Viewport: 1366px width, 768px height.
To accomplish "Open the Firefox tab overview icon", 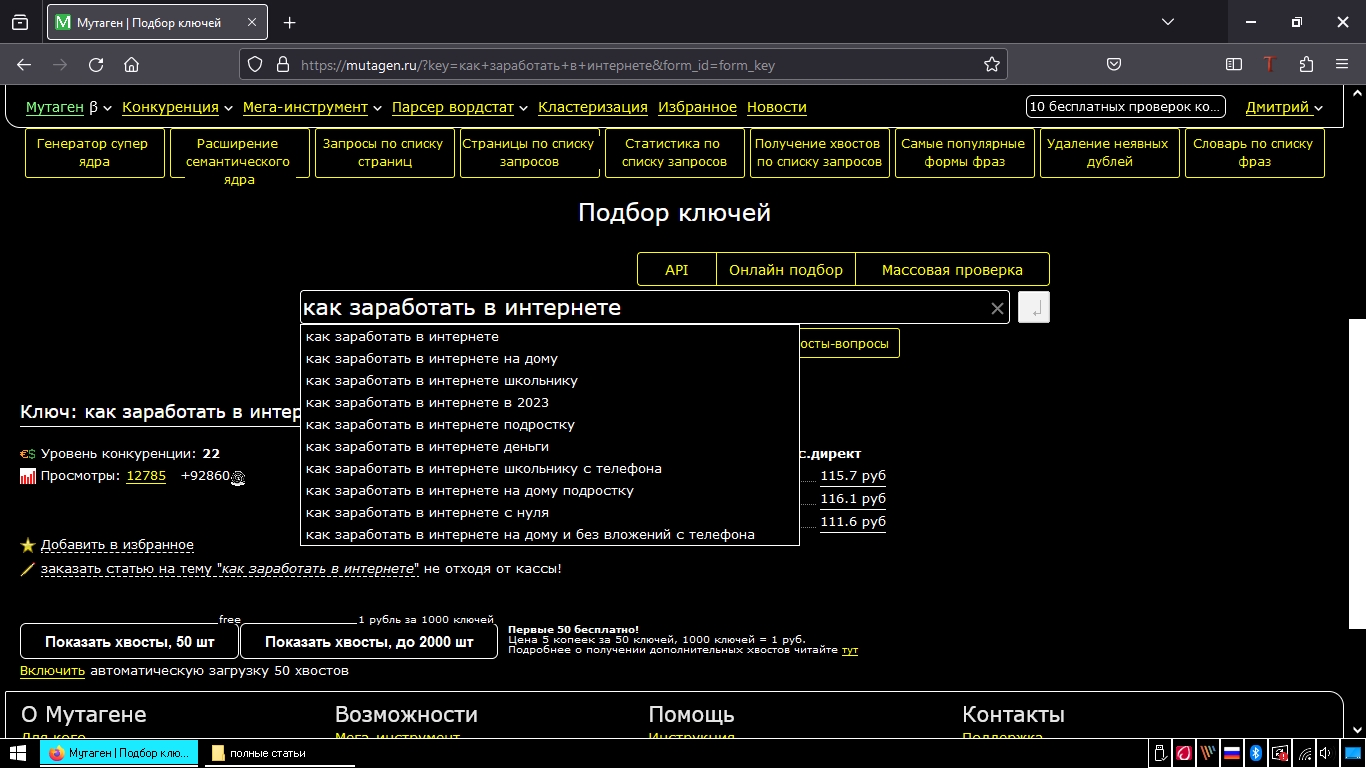I will tap(20, 22).
